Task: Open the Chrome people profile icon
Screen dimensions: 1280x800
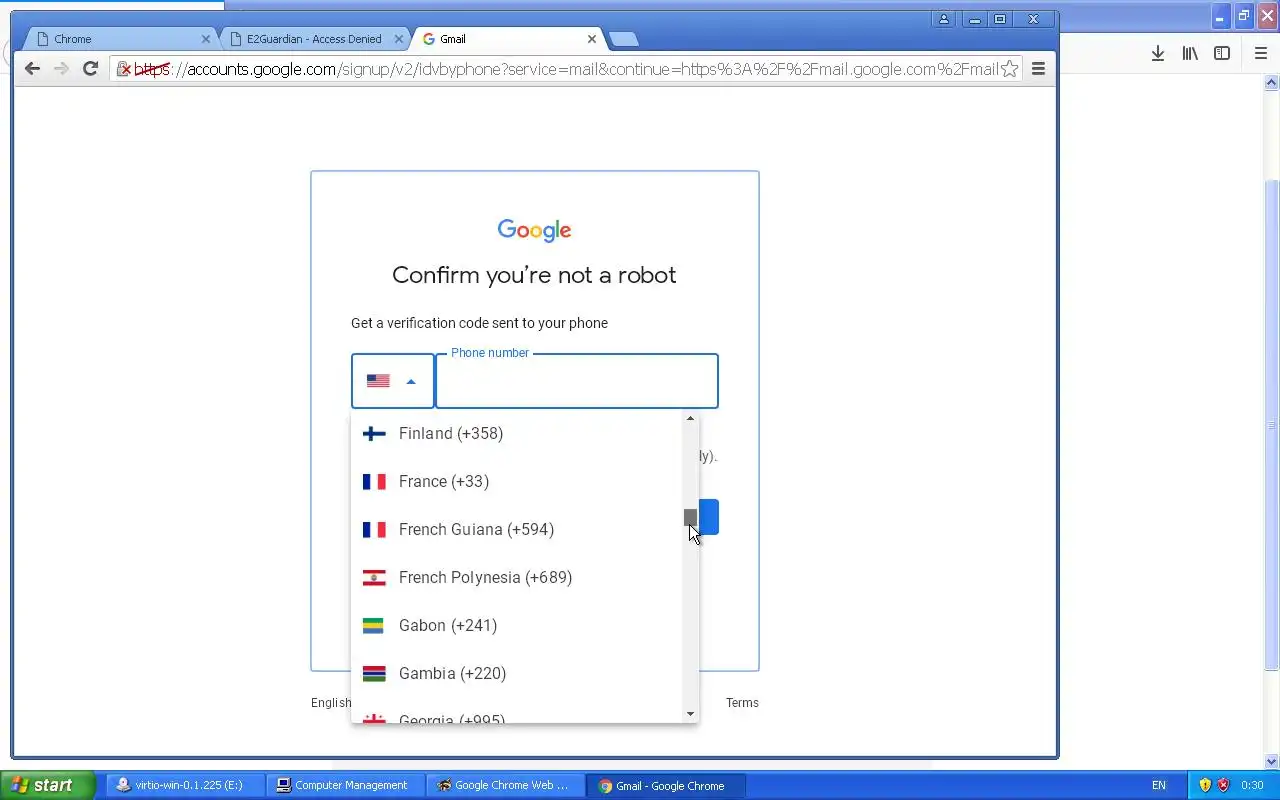Action: [x=943, y=19]
